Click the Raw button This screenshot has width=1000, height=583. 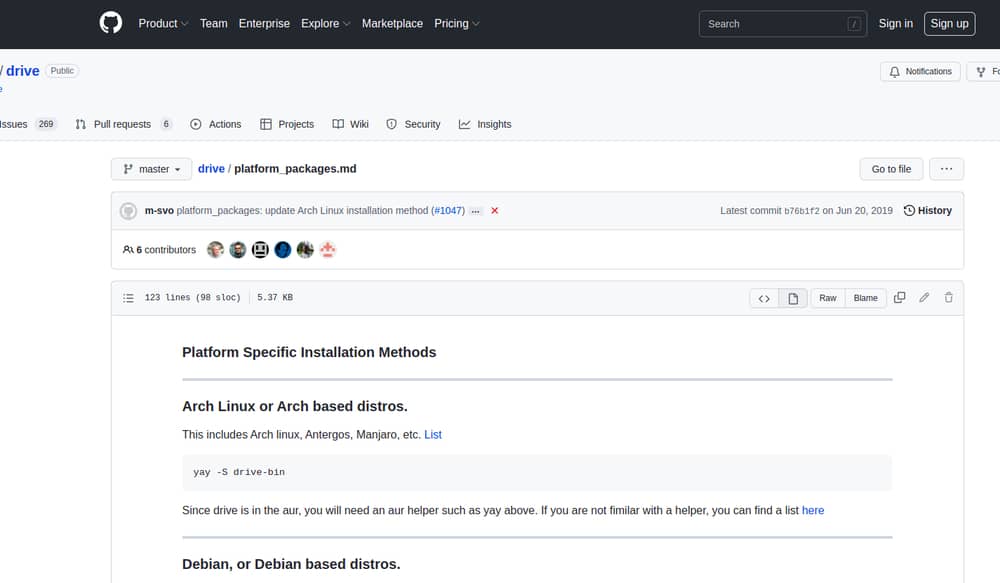click(828, 299)
